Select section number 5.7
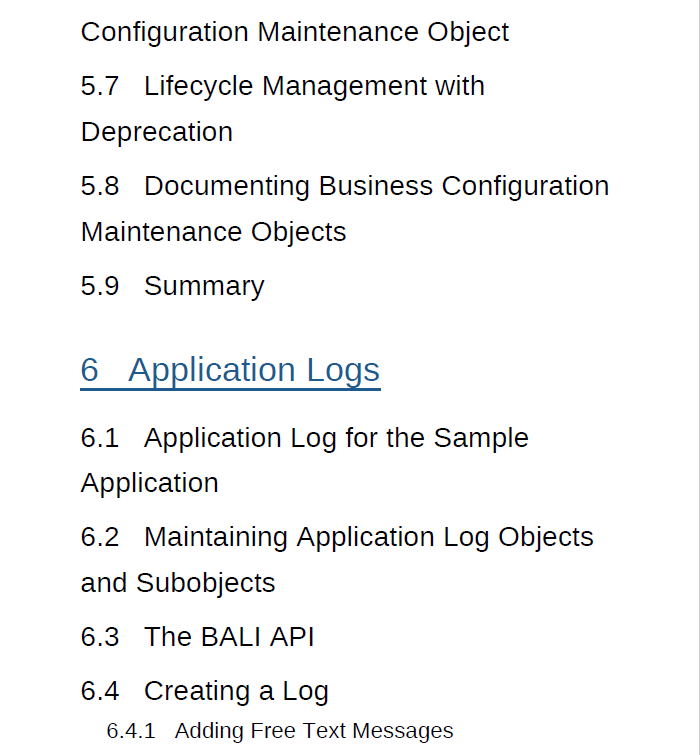 coord(100,86)
